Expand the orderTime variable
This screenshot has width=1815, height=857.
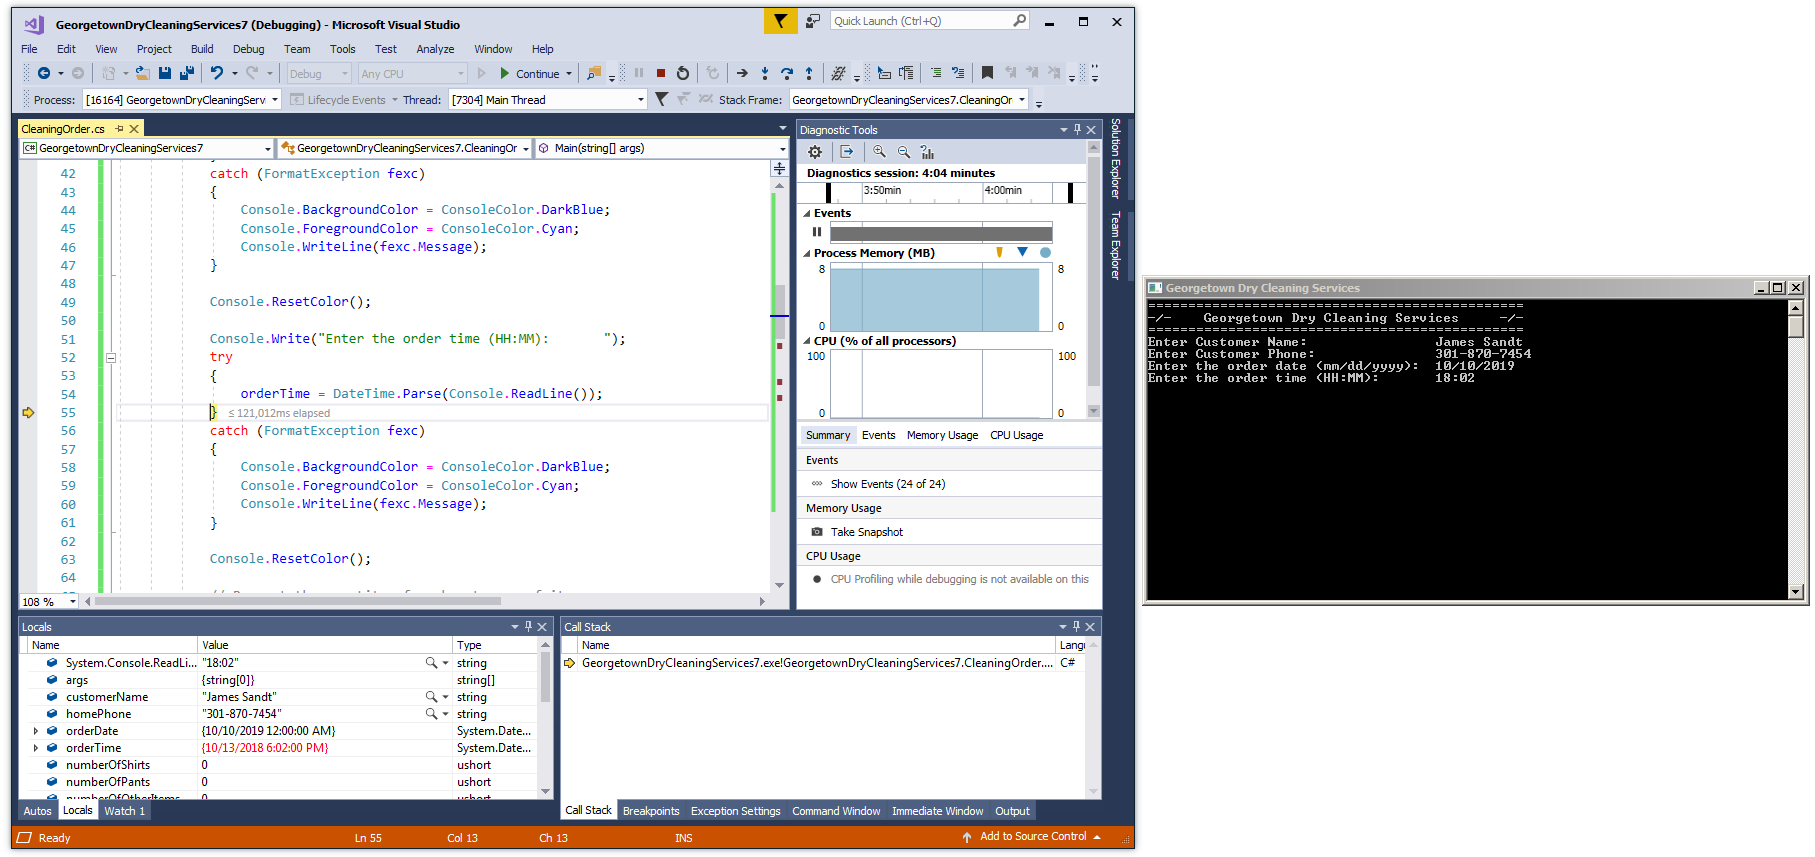tap(36, 748)
